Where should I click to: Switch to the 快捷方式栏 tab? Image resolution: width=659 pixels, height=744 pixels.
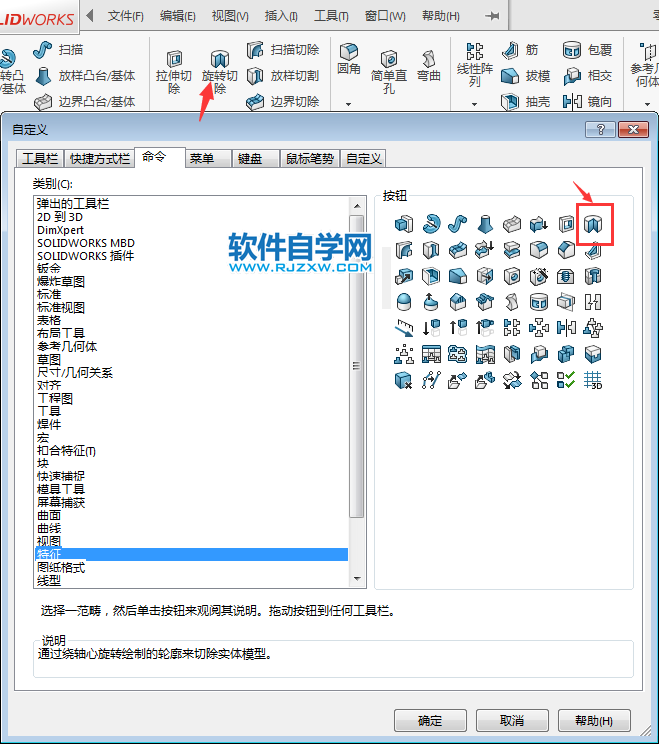pyautogui.click(x=100, y=158)
